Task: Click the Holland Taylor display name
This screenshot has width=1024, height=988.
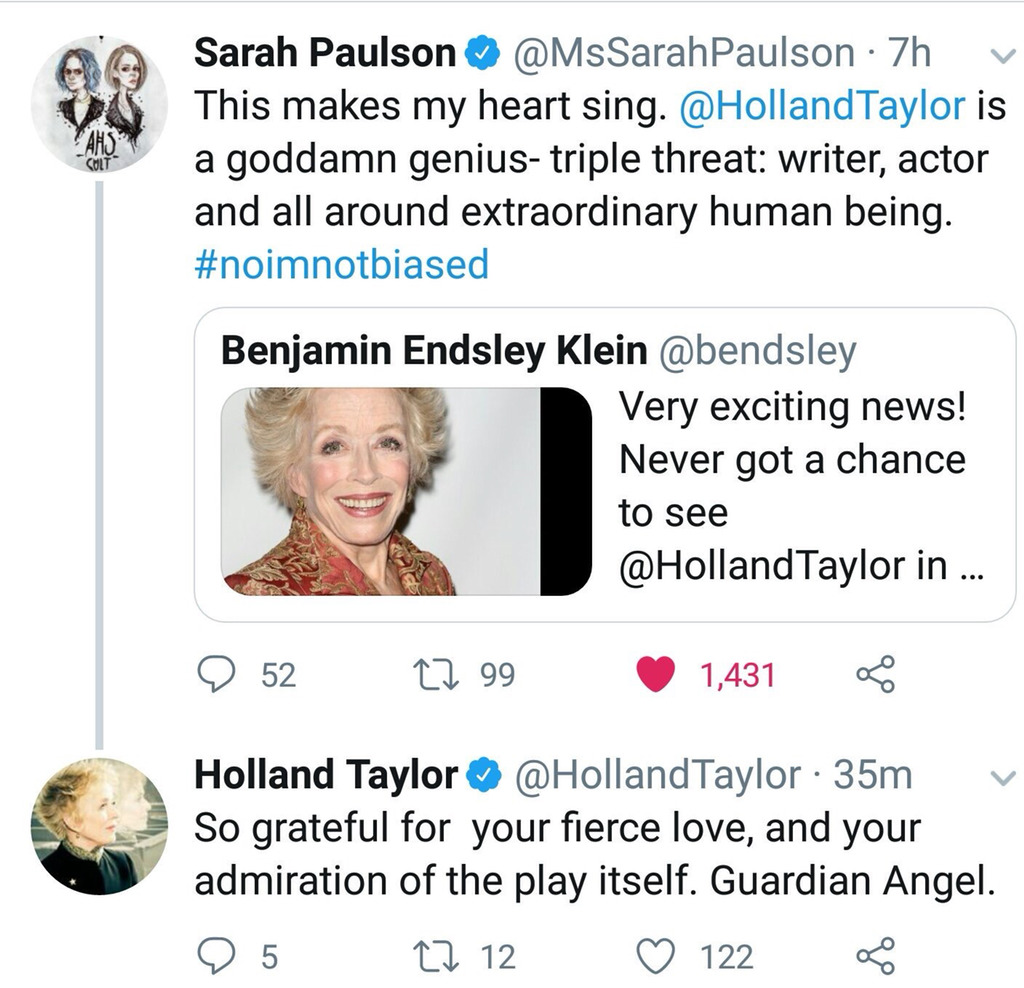Action: (327, 774)
